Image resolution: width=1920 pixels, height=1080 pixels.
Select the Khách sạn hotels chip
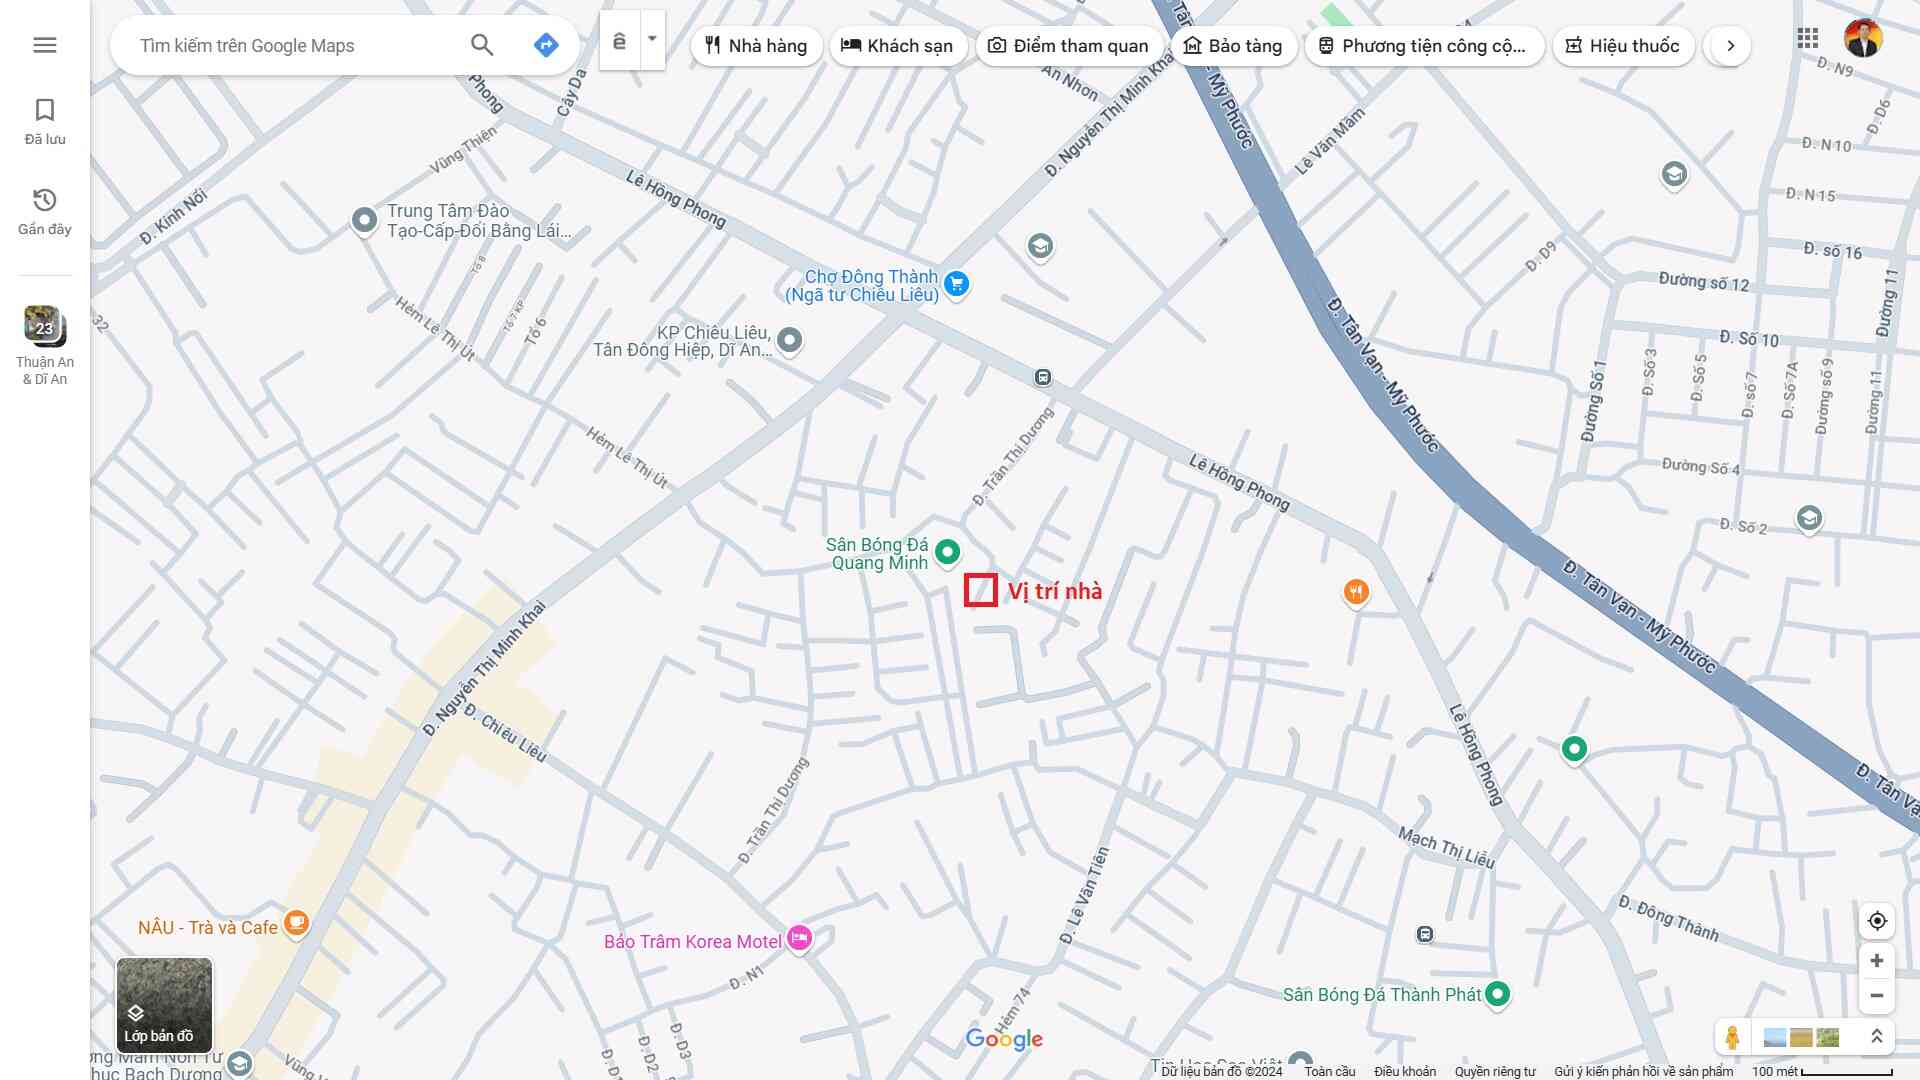(x=897, y=46)
